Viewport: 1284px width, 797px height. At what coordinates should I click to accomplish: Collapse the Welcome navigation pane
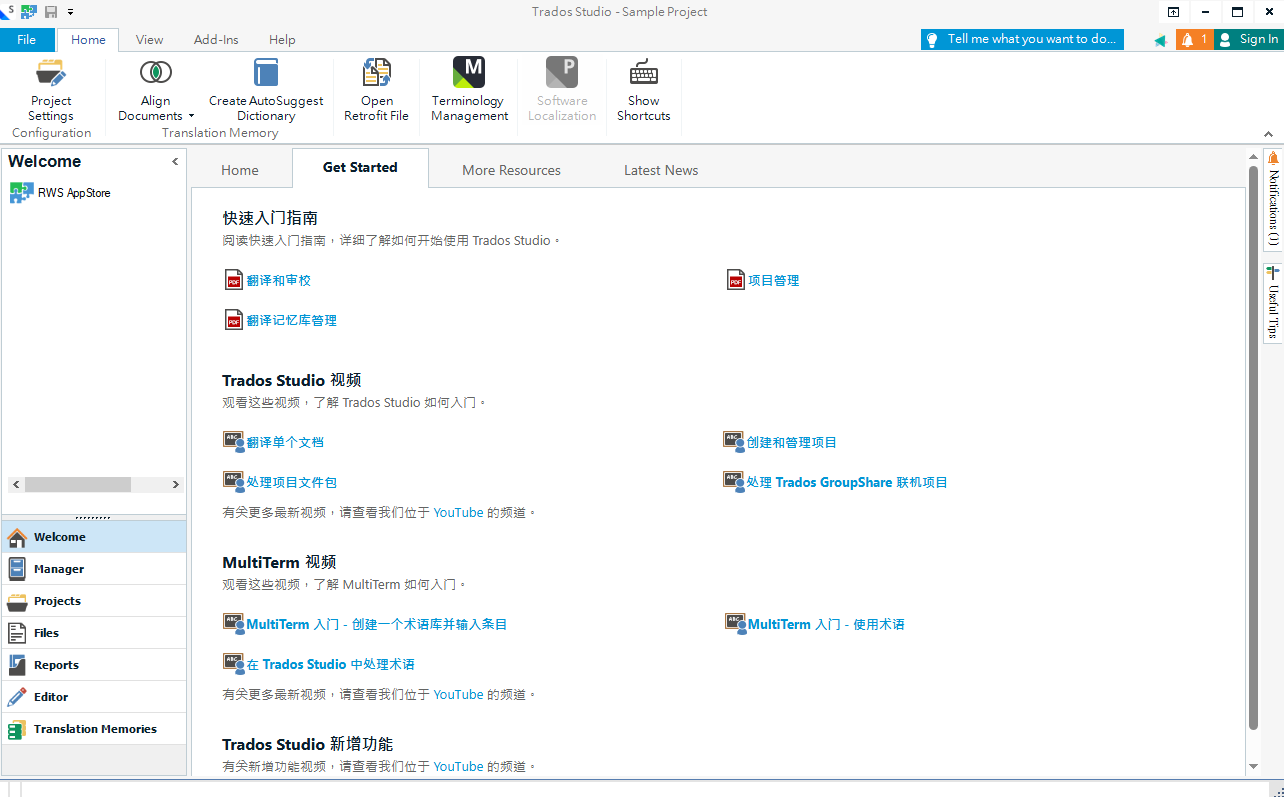coord(175,161)
